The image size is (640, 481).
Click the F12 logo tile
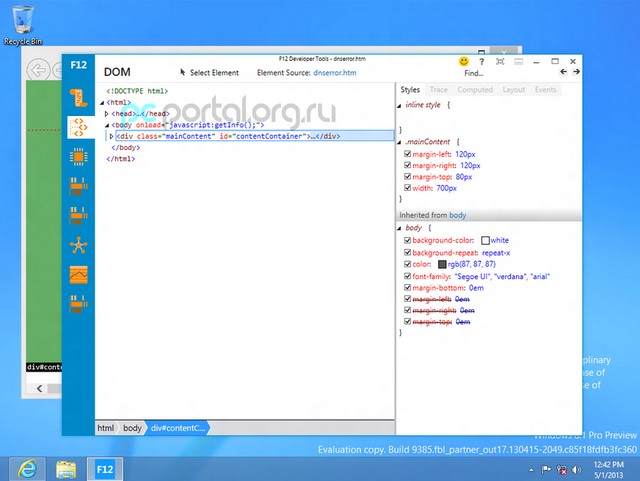(x=78, y=65)
